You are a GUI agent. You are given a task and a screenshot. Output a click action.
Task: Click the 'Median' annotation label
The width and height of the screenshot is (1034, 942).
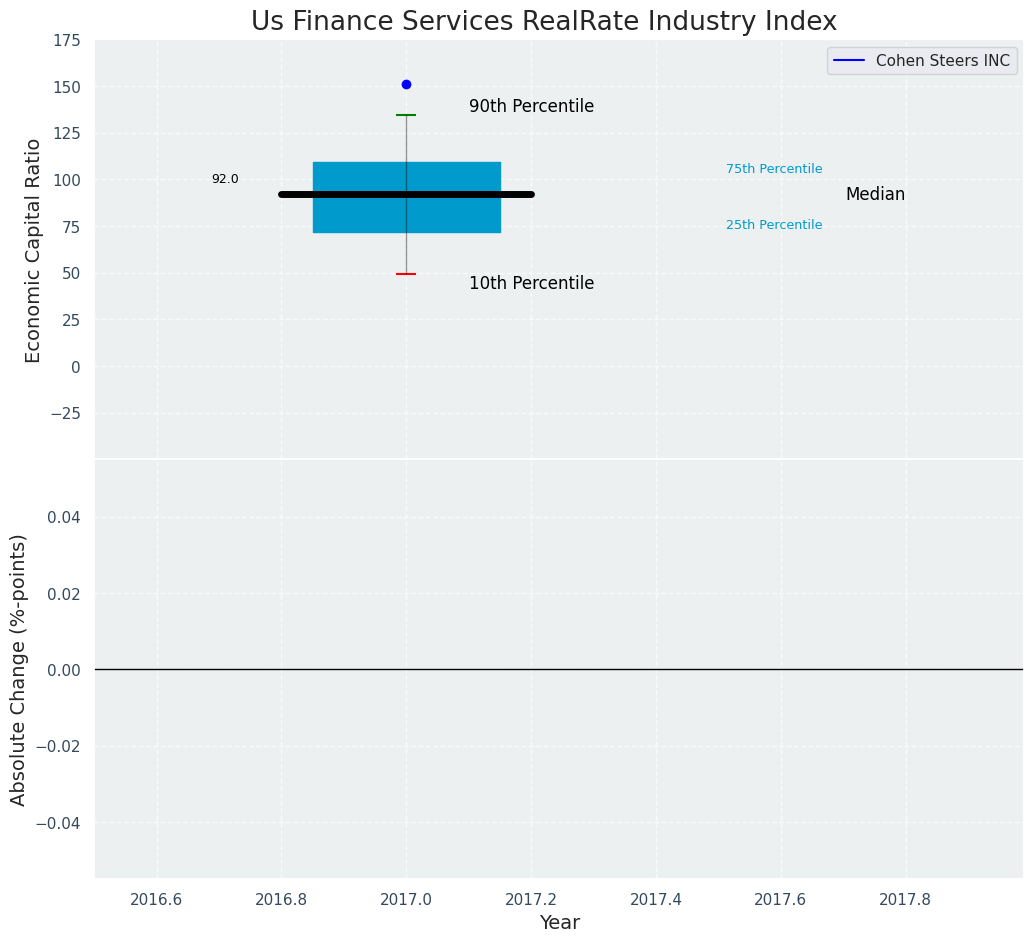point(875,195)
